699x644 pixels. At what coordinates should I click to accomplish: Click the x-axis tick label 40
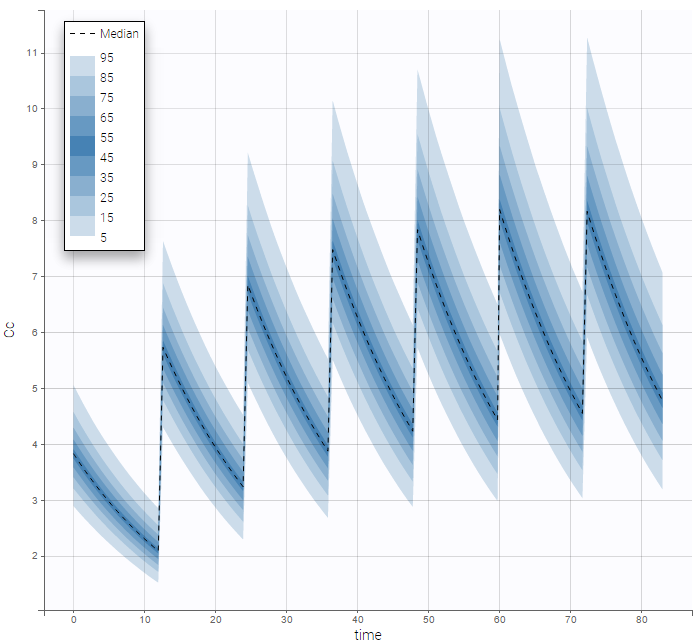pos(359,620)
